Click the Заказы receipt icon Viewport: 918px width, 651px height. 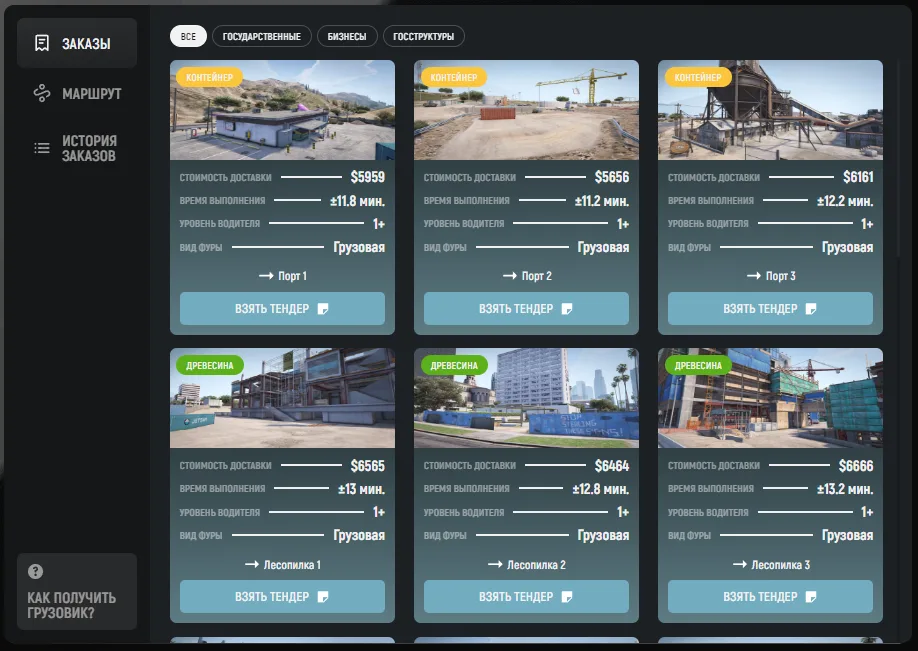pos(42,43)
